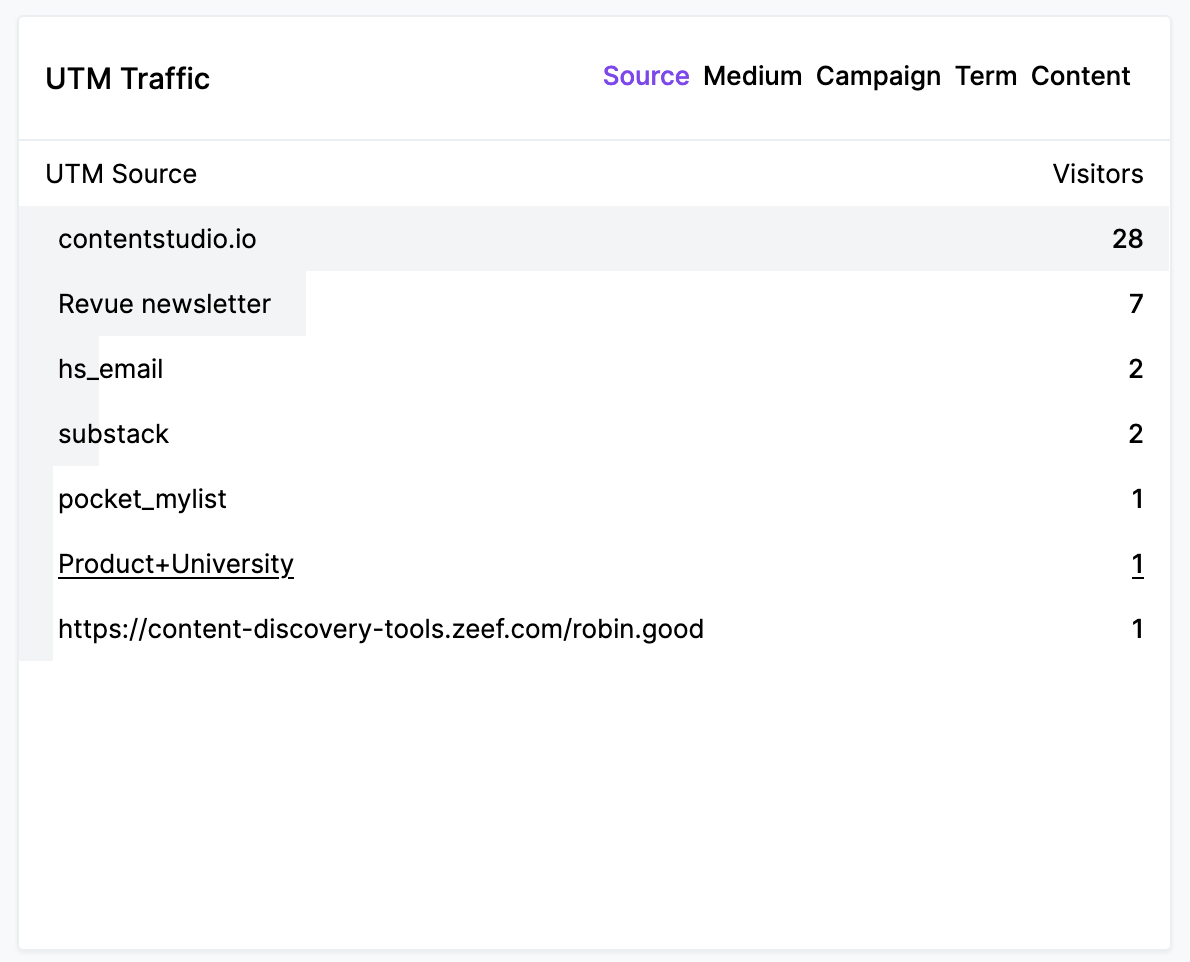This screenshot has height=962, width=1190.
Task: Click the visitor count 28
Action: [1127, 239]
